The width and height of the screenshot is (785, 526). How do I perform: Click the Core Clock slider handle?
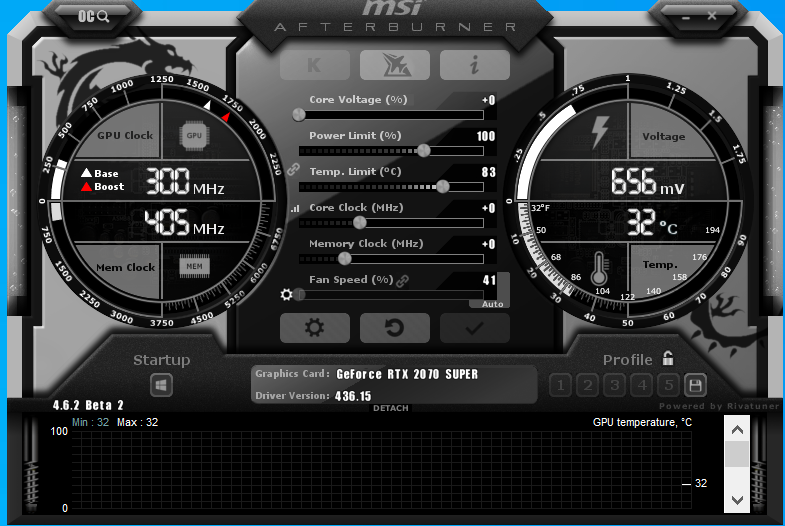pyautogui.click(x=359, y=223)
